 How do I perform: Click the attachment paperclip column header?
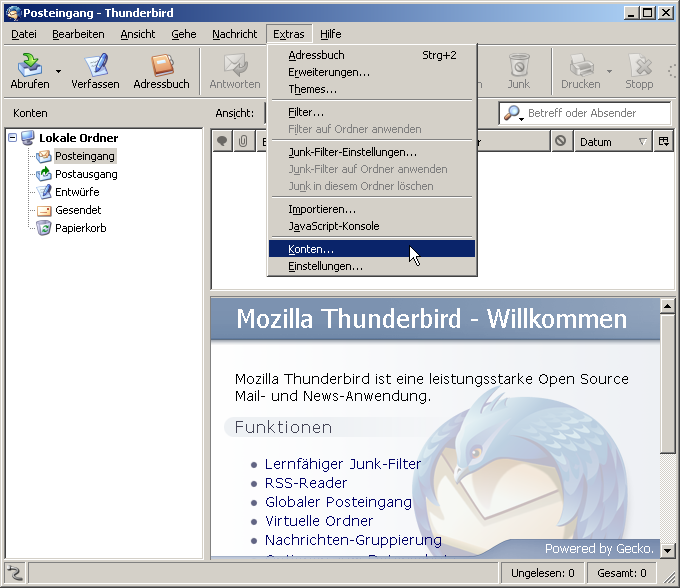(x=243, y=141)
